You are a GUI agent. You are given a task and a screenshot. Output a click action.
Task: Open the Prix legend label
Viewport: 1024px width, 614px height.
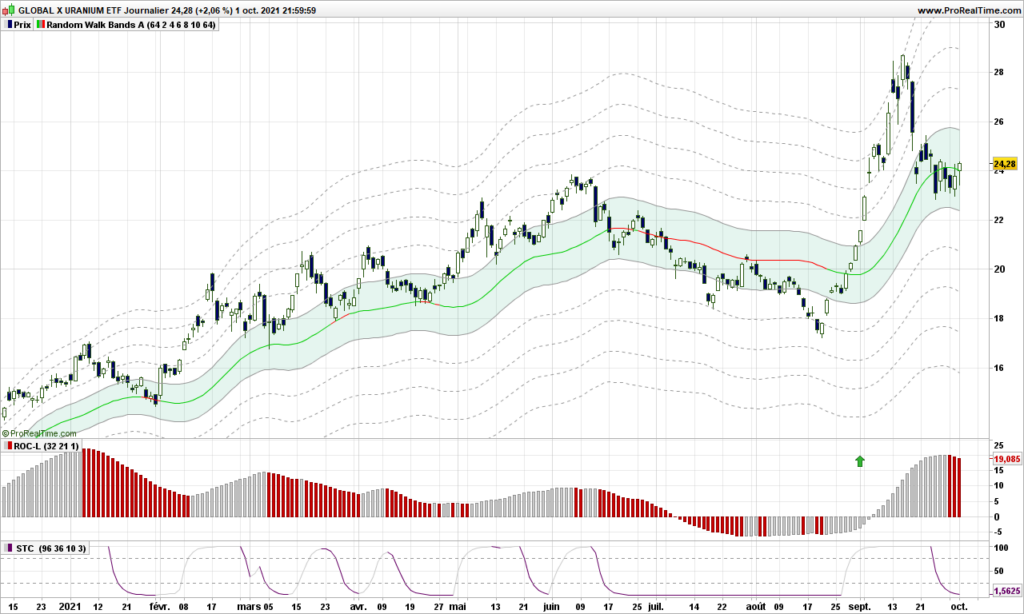point(22,25)
